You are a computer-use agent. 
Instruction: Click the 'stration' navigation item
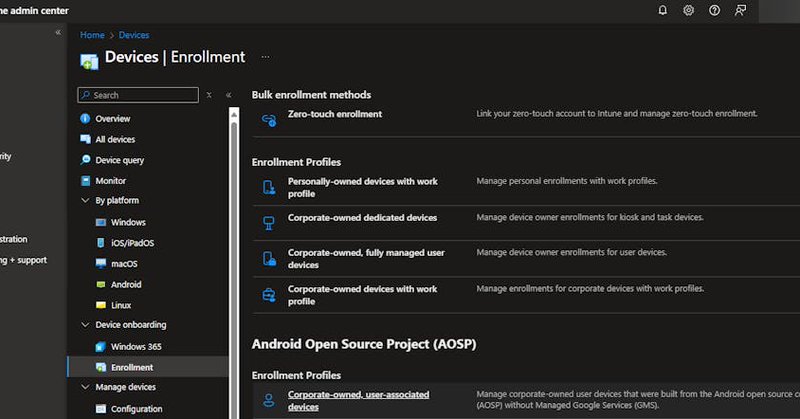coord(14,239)
